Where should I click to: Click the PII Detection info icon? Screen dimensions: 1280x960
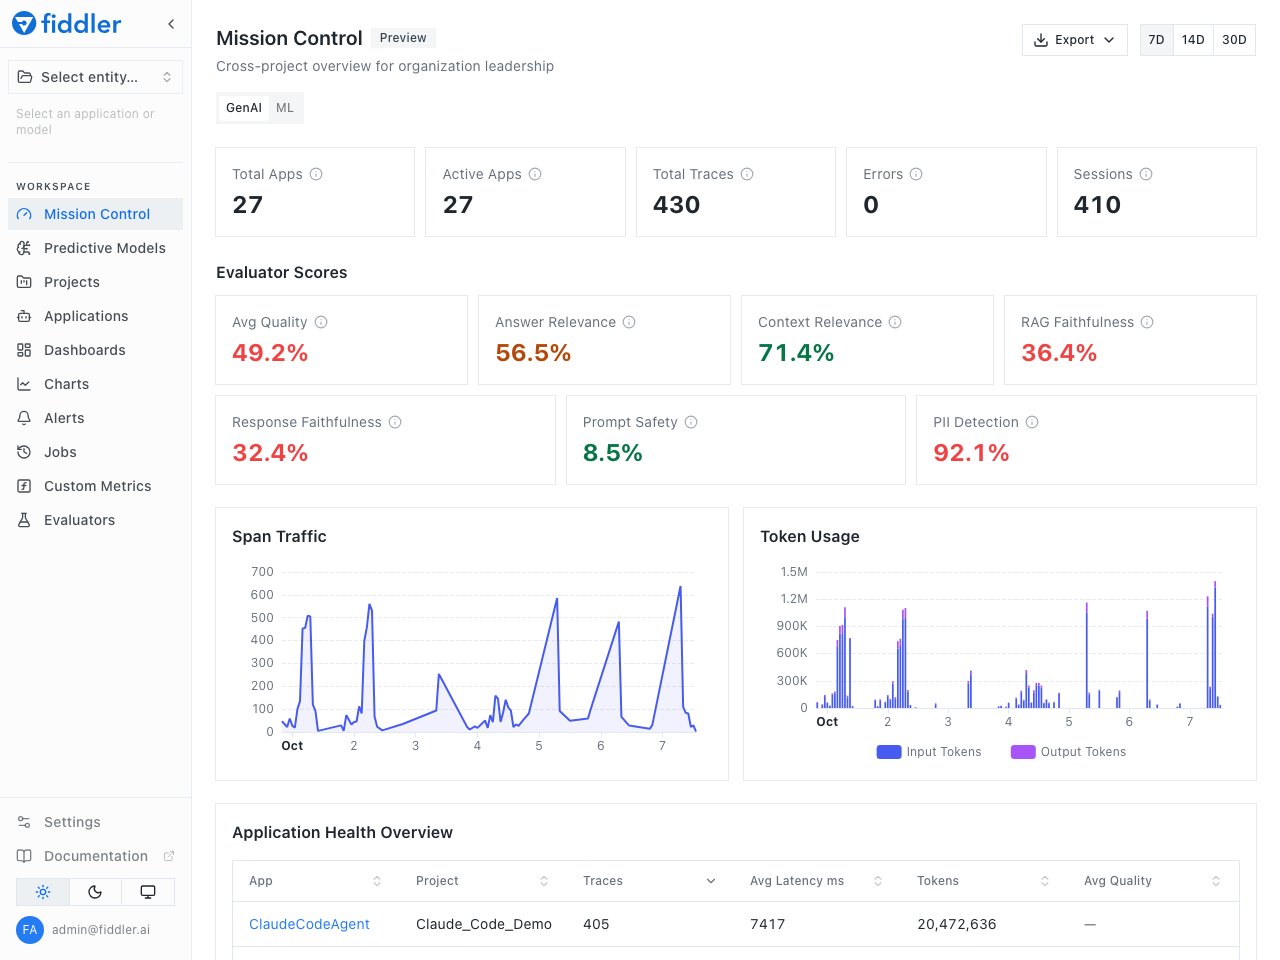click(x=1032, y=422)
